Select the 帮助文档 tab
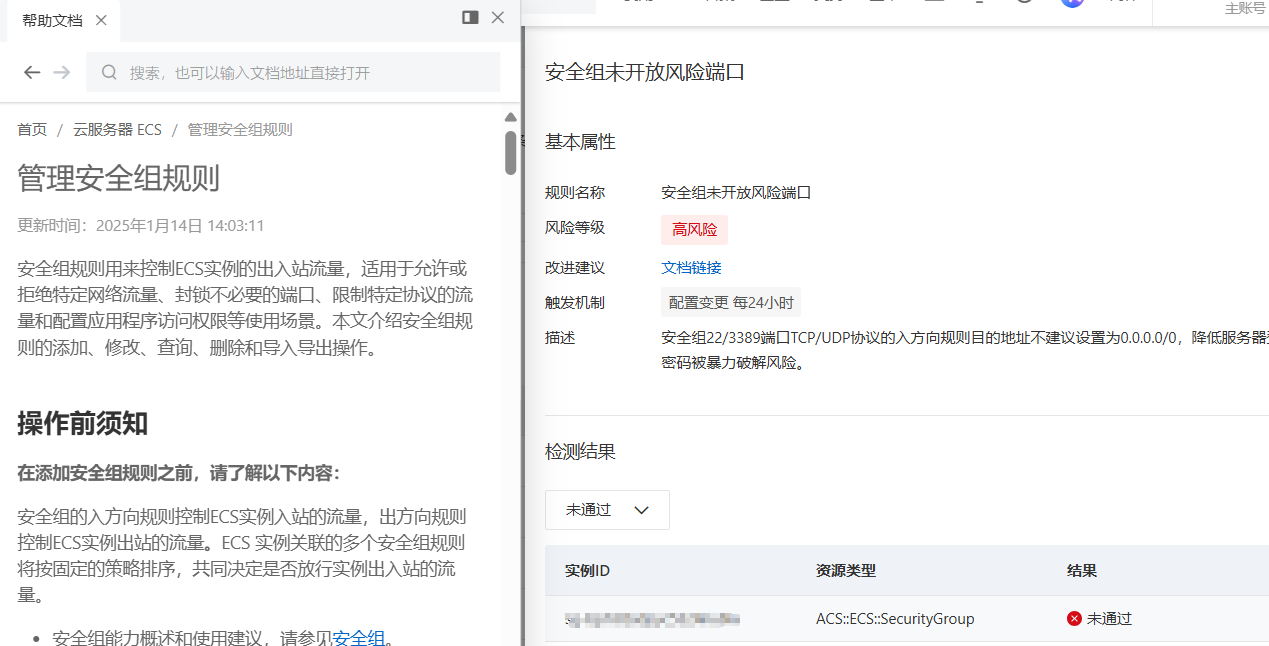 (52, 20)
